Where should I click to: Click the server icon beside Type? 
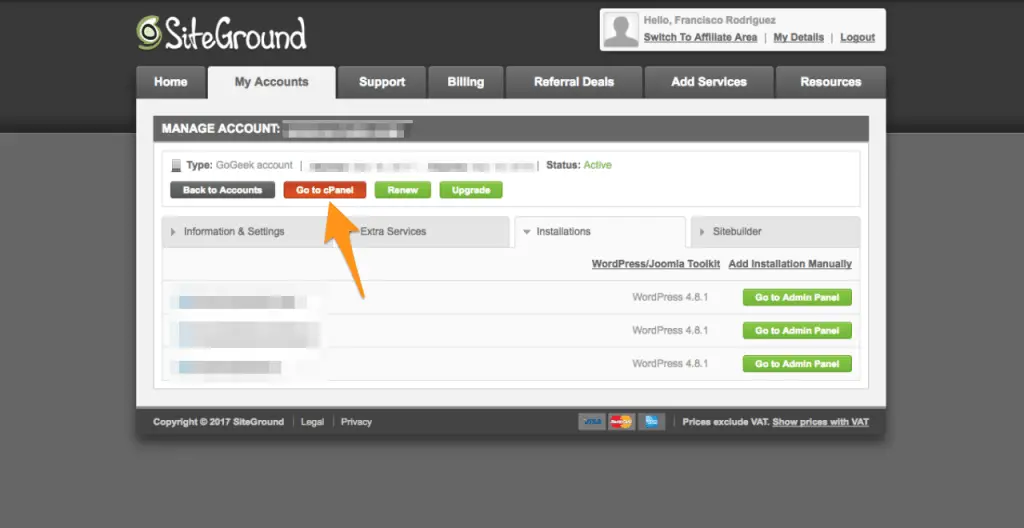[x=176, y=165]
